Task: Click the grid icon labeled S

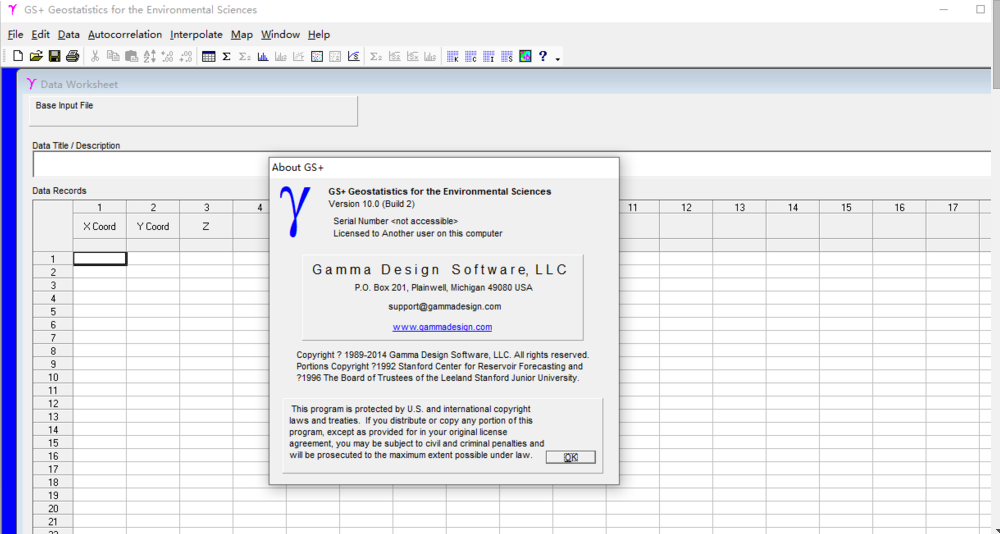Action: pyautogui.click(x=507, y=56)
